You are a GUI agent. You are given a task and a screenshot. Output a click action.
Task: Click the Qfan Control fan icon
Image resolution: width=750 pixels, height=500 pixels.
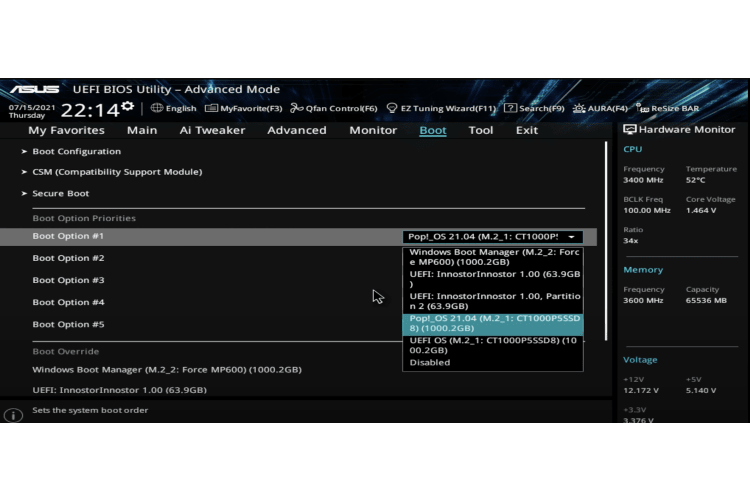pyautogui.click(x=297, y=108)
